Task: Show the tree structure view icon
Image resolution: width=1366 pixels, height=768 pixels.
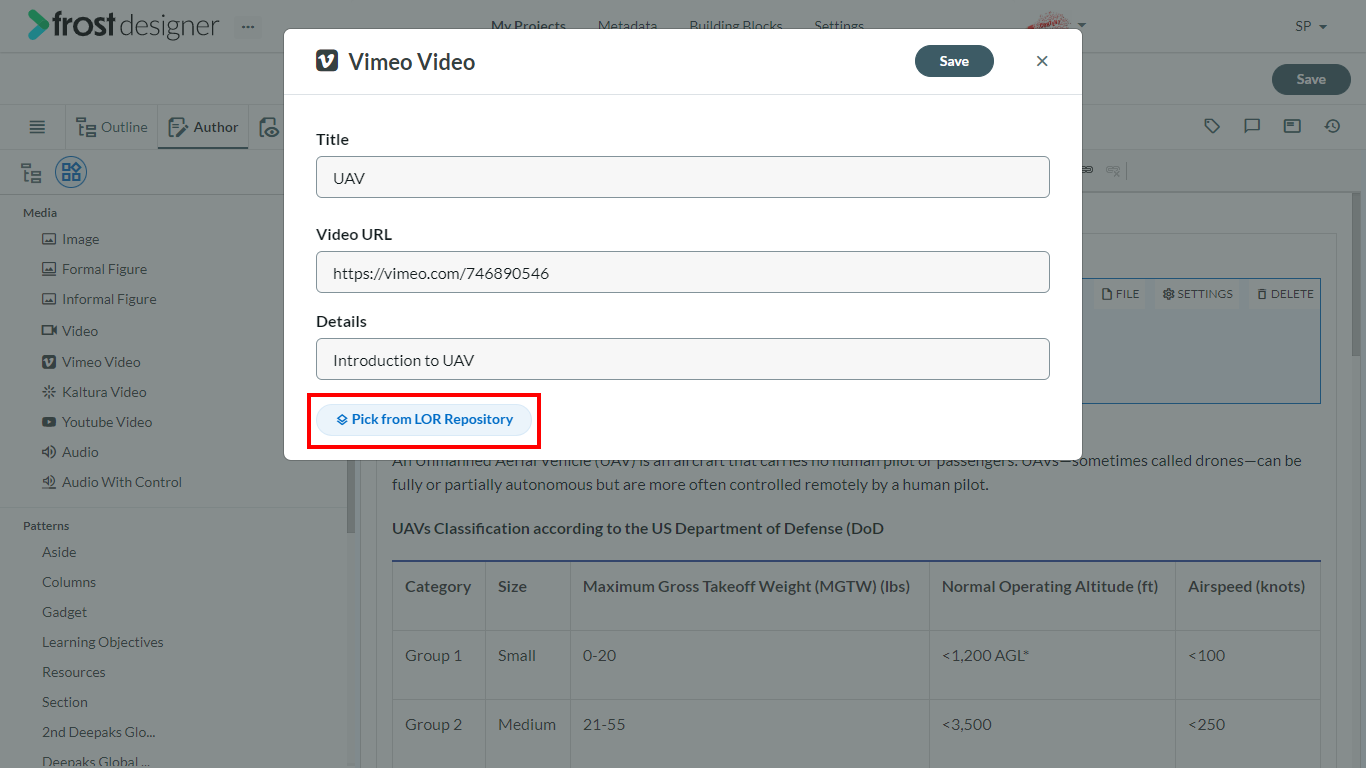Action: 32,173
